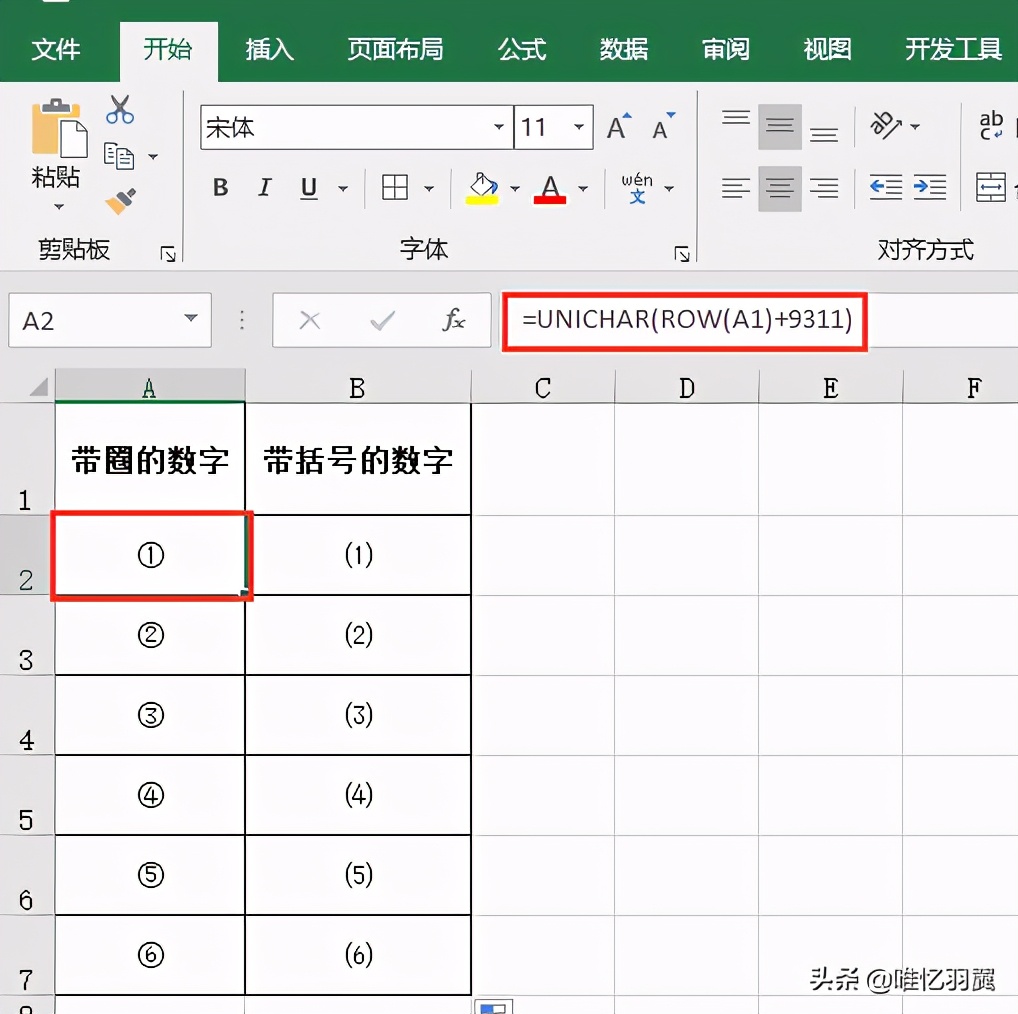Image resolution: width=1018 pixels, height=1014 pixels.
Task: Switch to the 公式 tab
Action: point(522,49)
